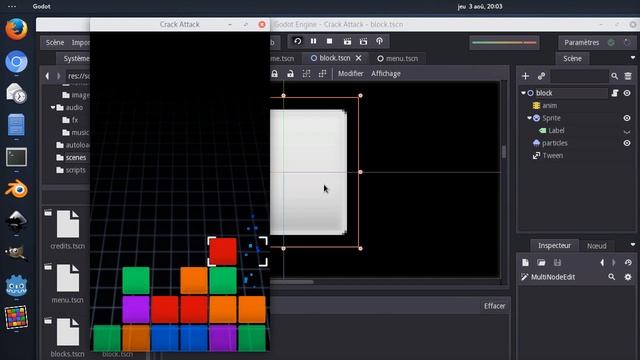Screen dimensions: 640x360
Task: Unlock the selected object in viewport toolbar
Action: click(290, 74)
